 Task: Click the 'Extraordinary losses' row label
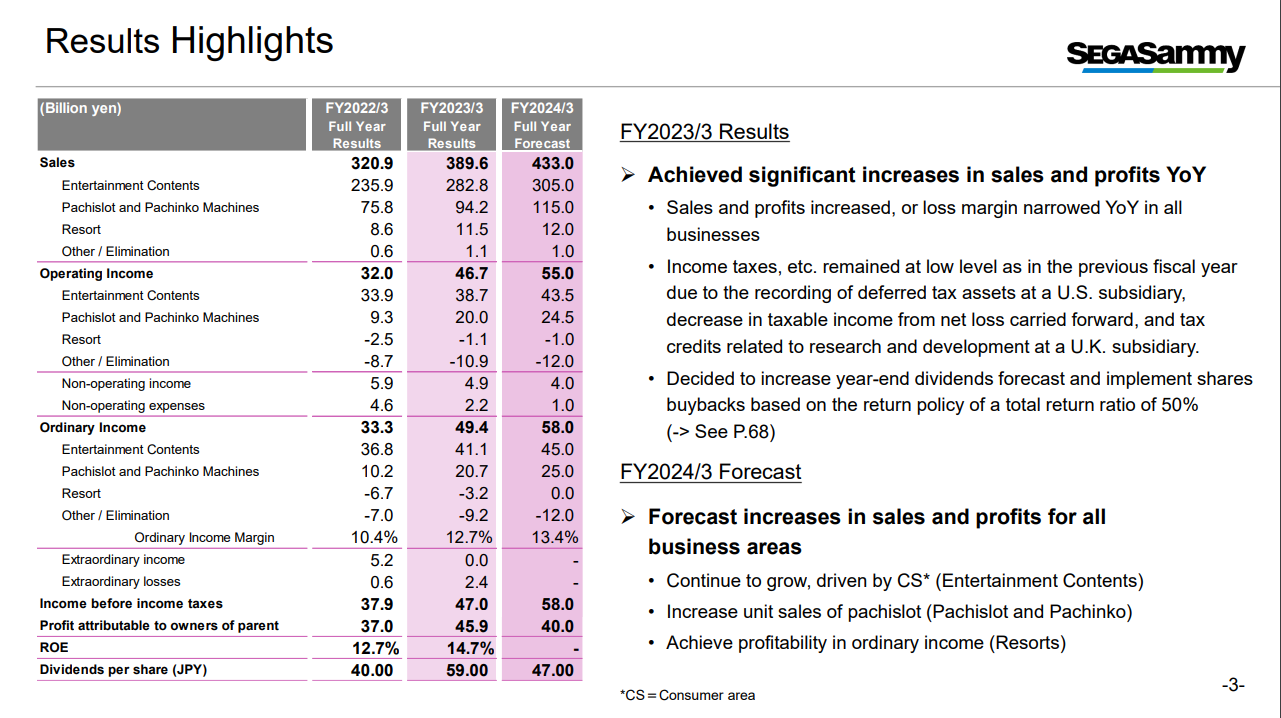coord(121,581)
